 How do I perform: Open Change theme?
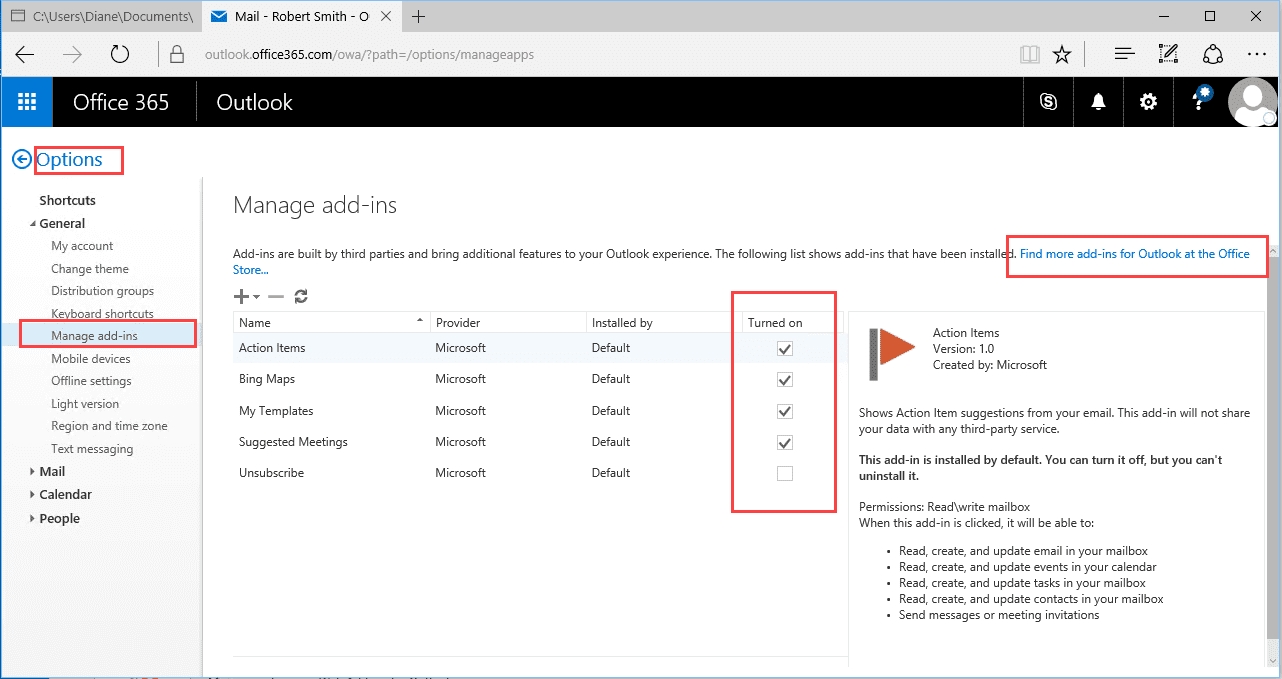pyautogui.click(x=90, y=269)
